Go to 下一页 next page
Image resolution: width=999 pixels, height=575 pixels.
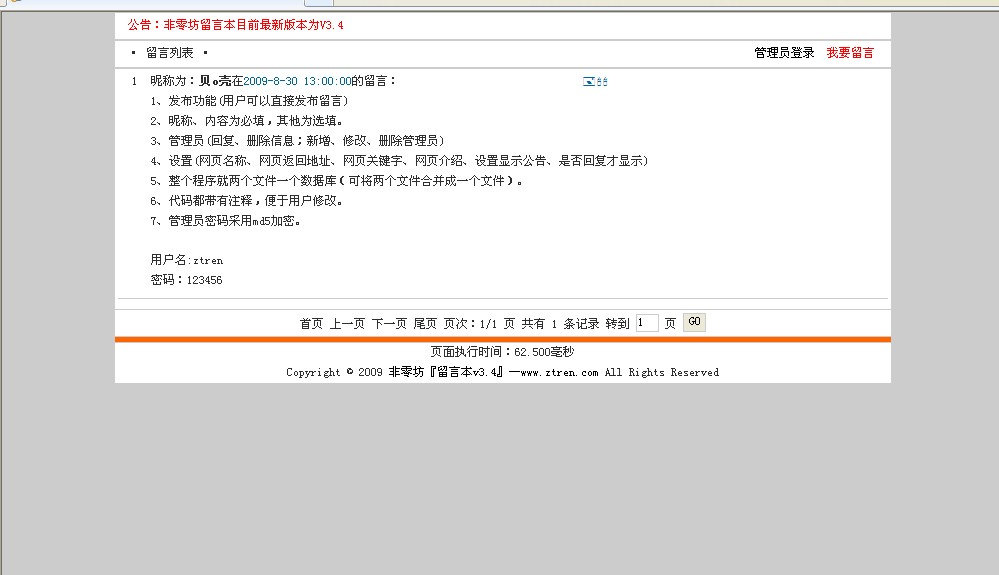(389, 323)
